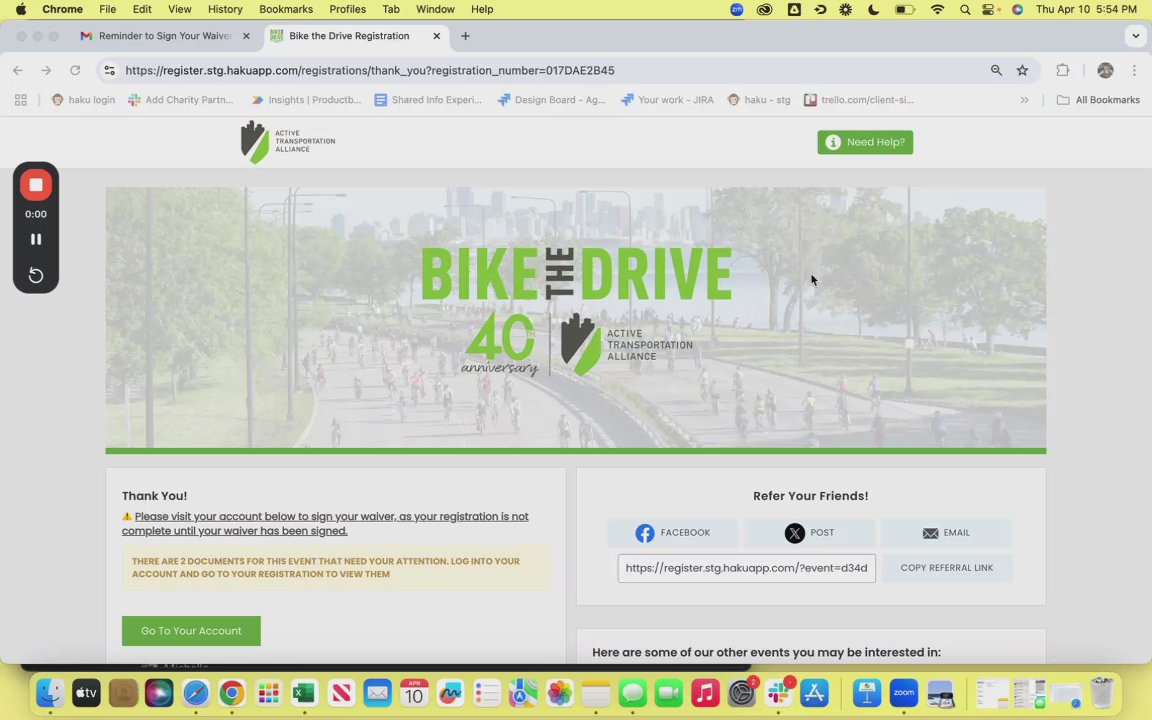Viewport: 1152px width, 720px height.
Task: Bookmark this page with the star
Action: 1022,71
